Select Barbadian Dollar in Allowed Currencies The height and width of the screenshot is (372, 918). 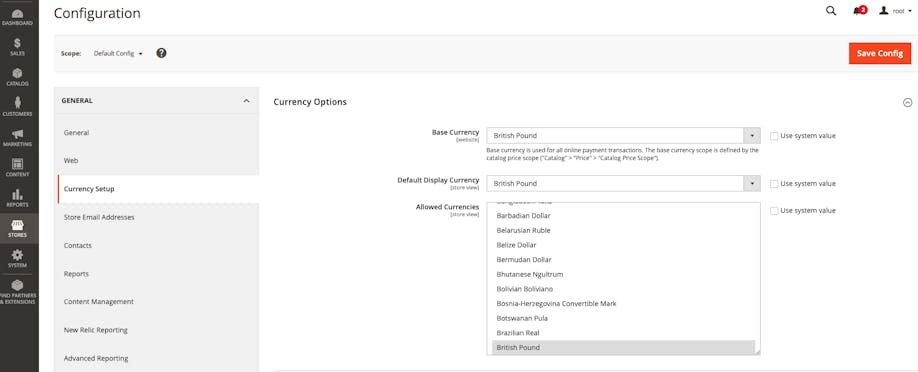click(623, 216)
